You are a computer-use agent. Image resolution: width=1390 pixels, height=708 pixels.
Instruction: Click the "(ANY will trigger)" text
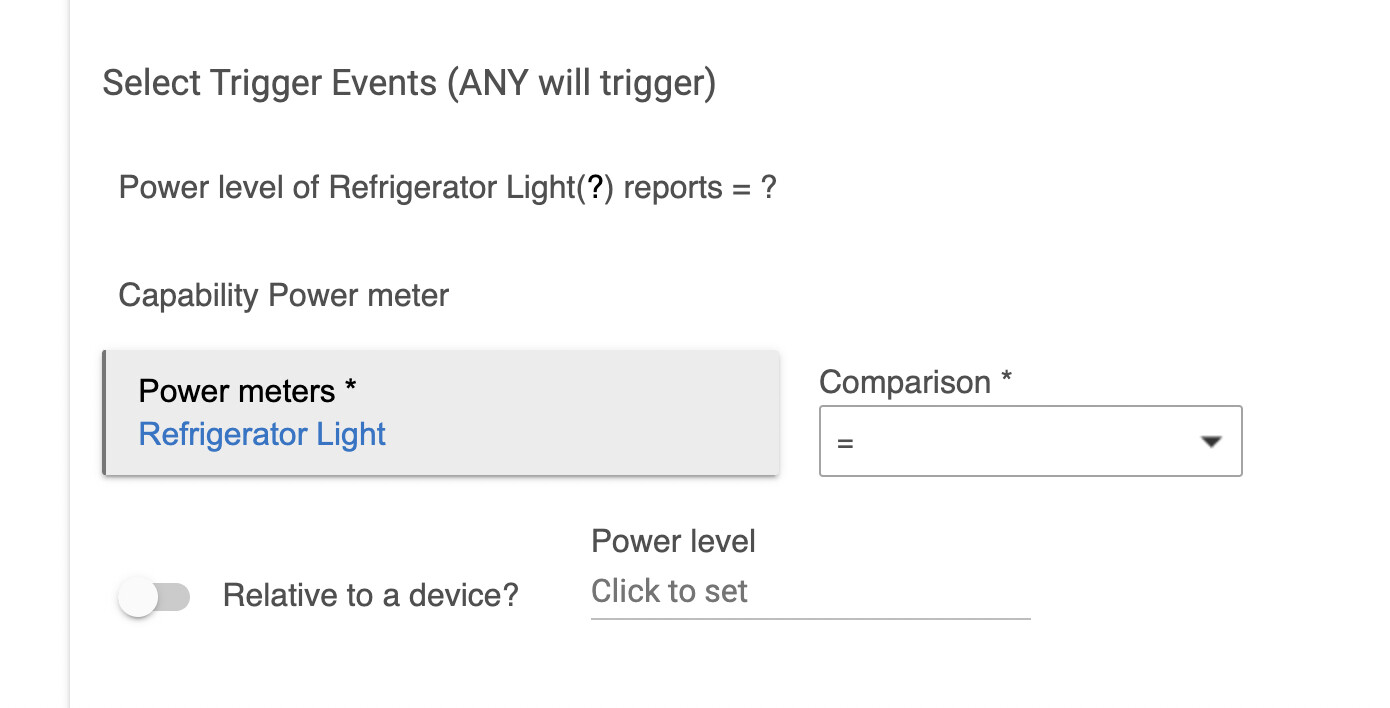pos(581,83)
